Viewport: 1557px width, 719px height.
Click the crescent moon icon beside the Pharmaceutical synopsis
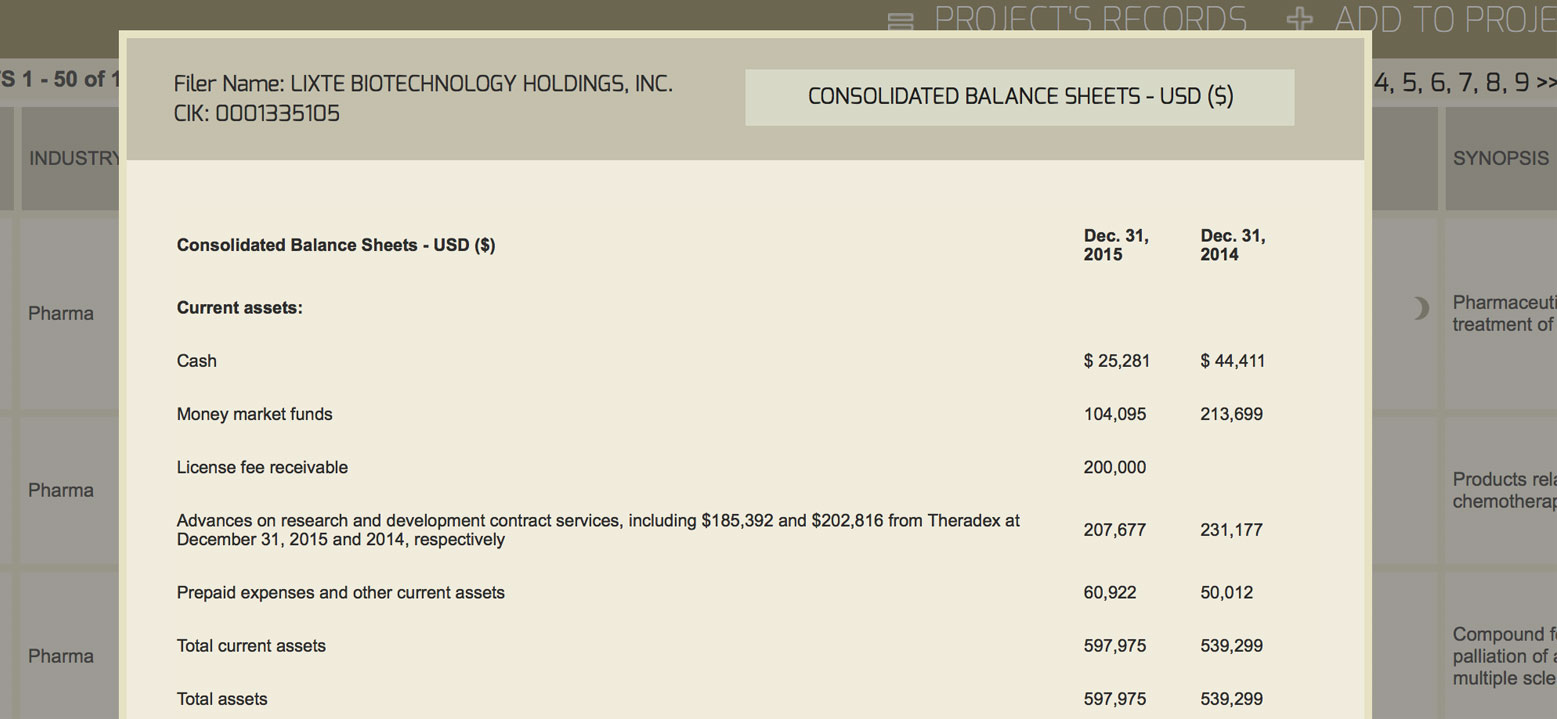(1421, 309)
